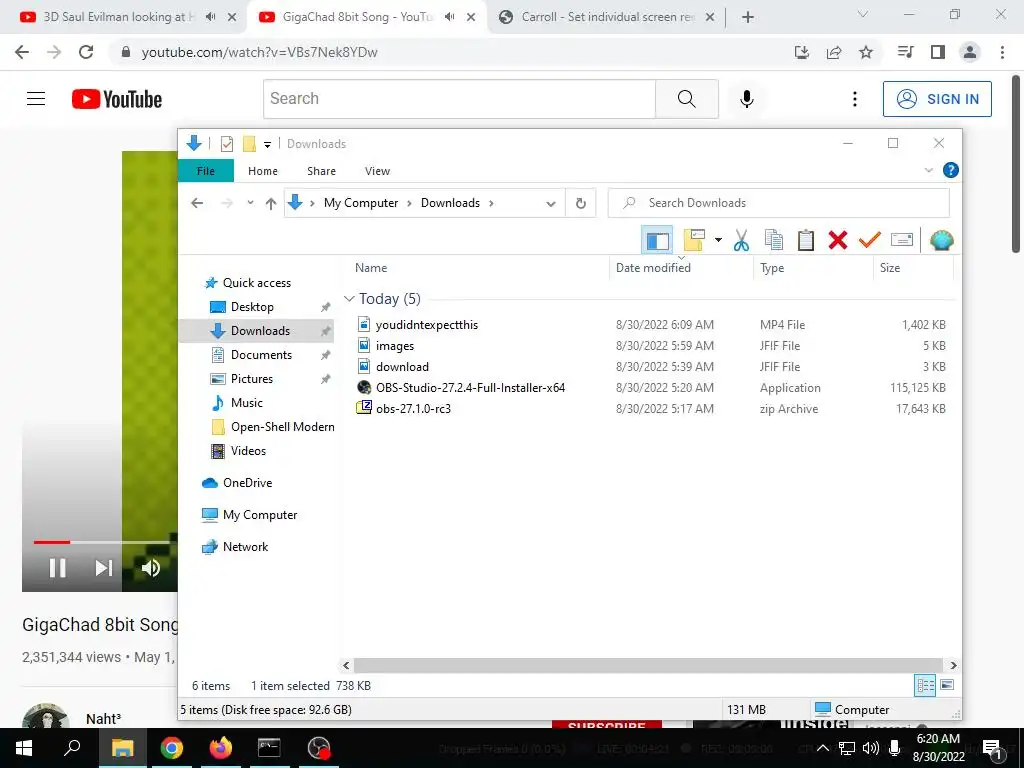
Task: Select Network in navigation pane
Action: tap(245, 547)
